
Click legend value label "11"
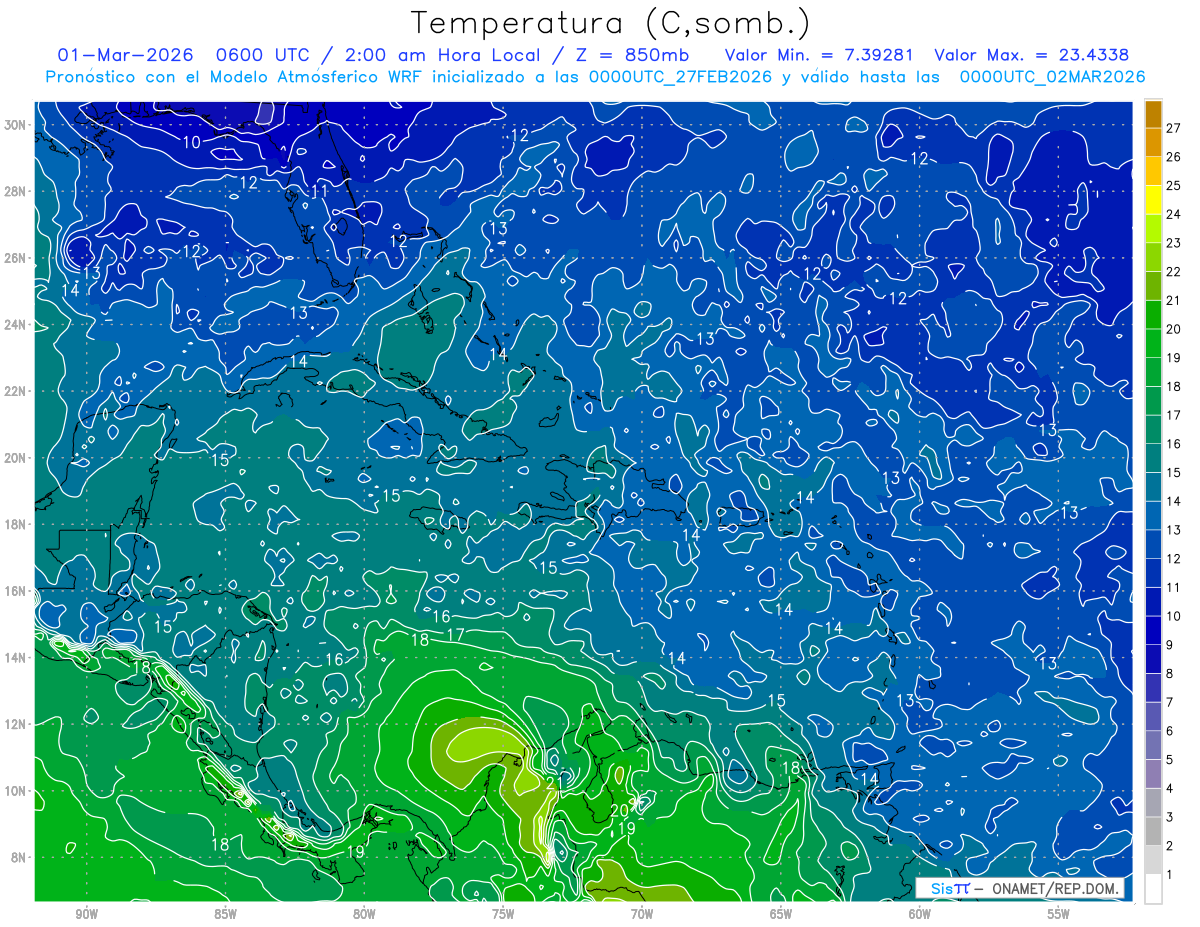[1173, 587]
